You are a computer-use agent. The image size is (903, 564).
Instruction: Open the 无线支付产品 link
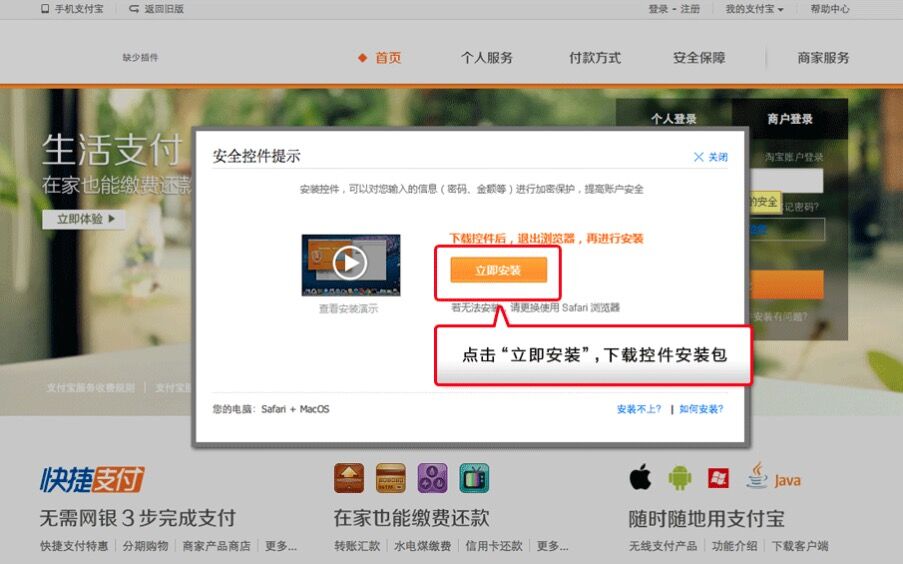(663, 546)
